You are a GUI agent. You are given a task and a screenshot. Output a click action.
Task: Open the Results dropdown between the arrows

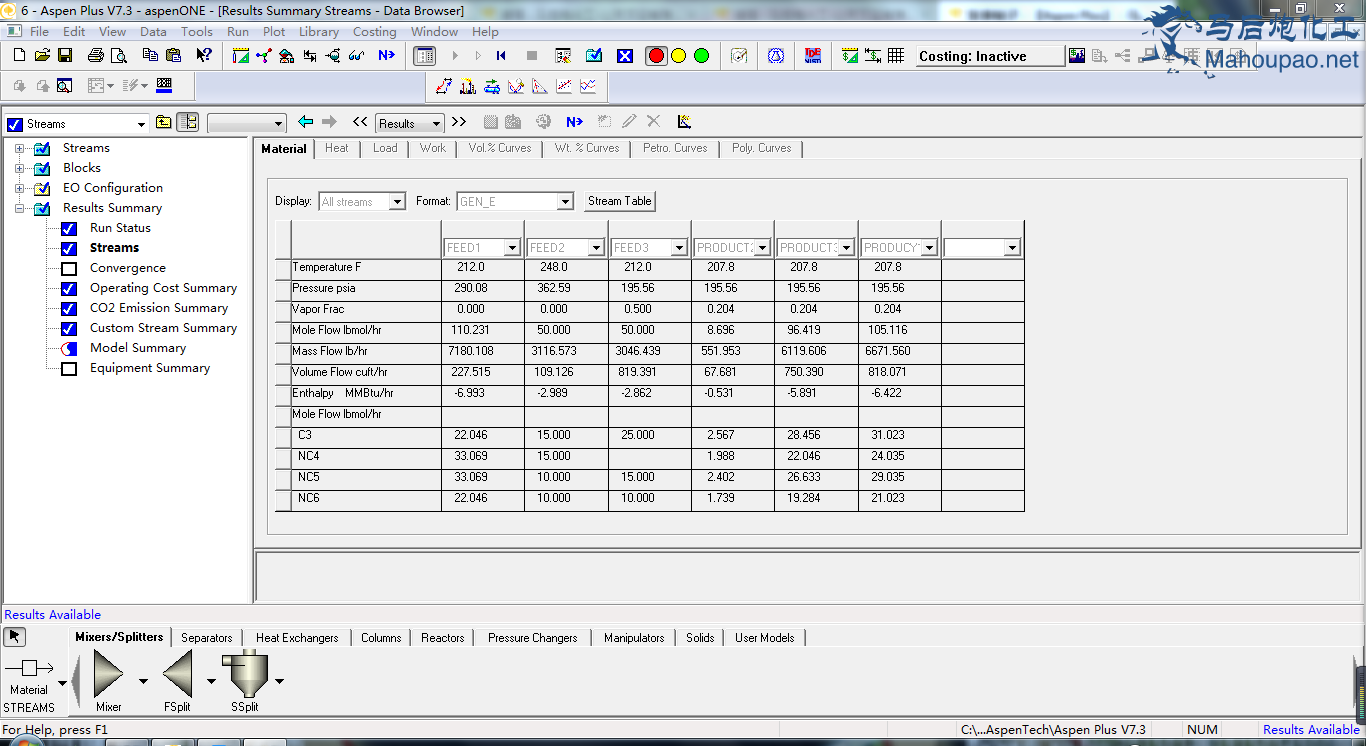tap(437, 124)
